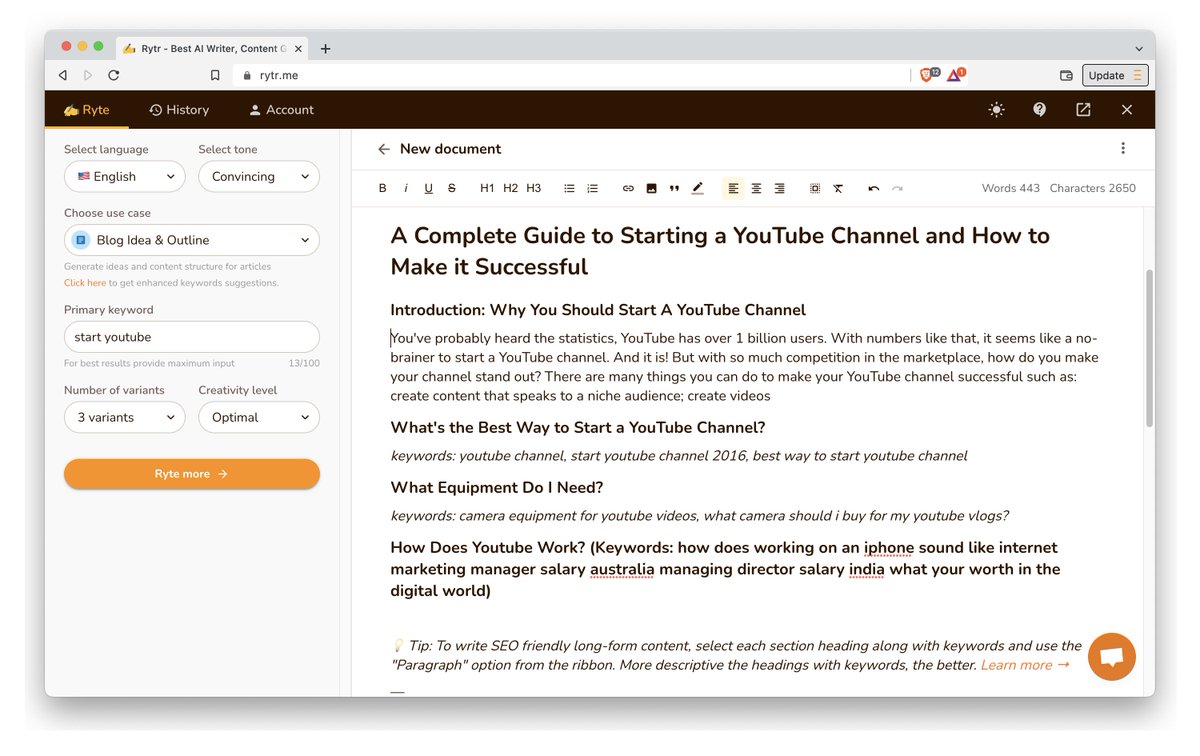Align text to the left
Screen dimensions: 1200x756
click(733, 188)
